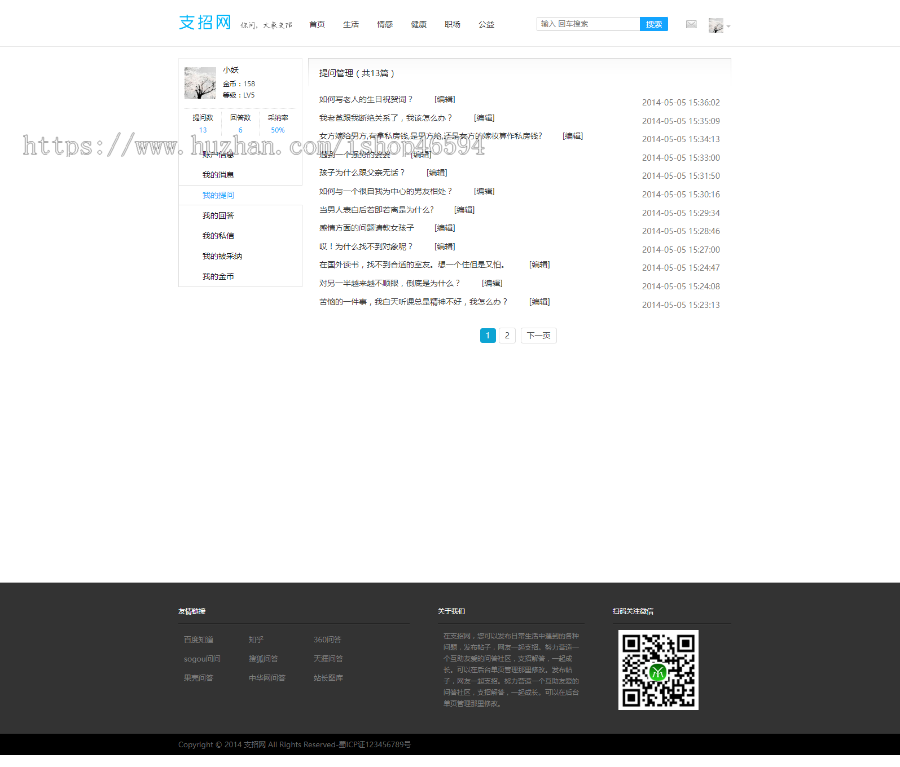Viewport: 900px width, 767px height.
Task: Click the 提问管理（共13篇）heading
Action: tap(356, 73)
